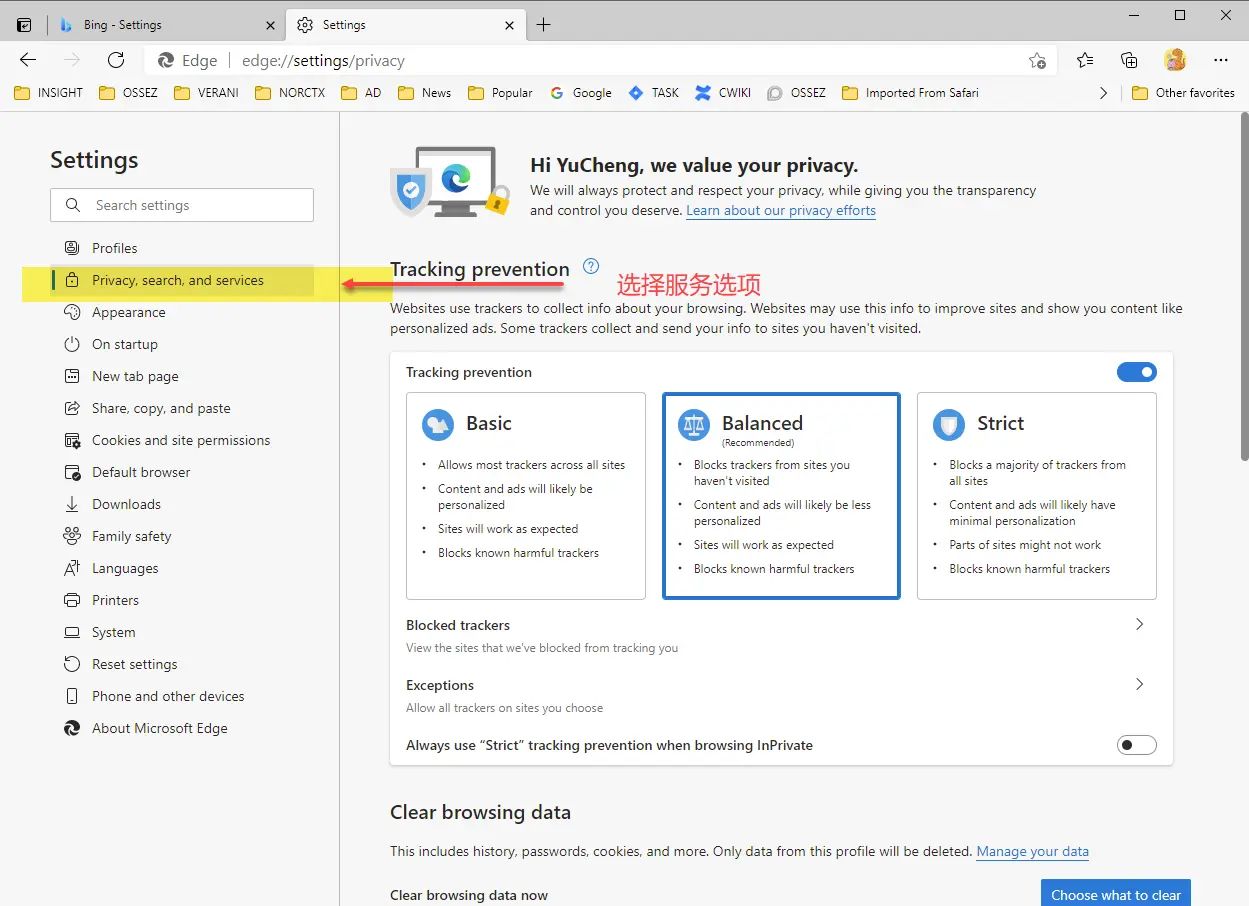Open the Favorites list icon

coord(1085,60)
